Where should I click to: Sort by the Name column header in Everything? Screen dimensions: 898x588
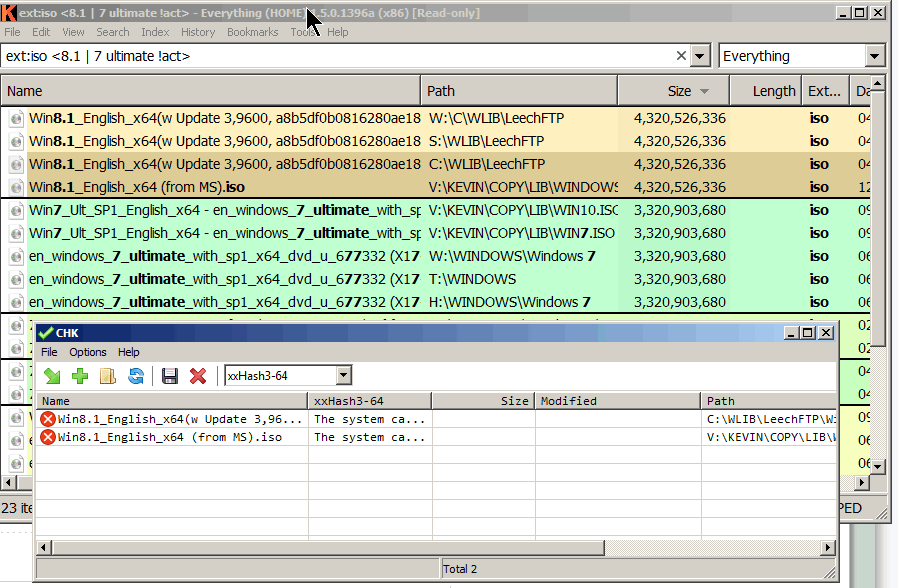(x=211, y=91)
